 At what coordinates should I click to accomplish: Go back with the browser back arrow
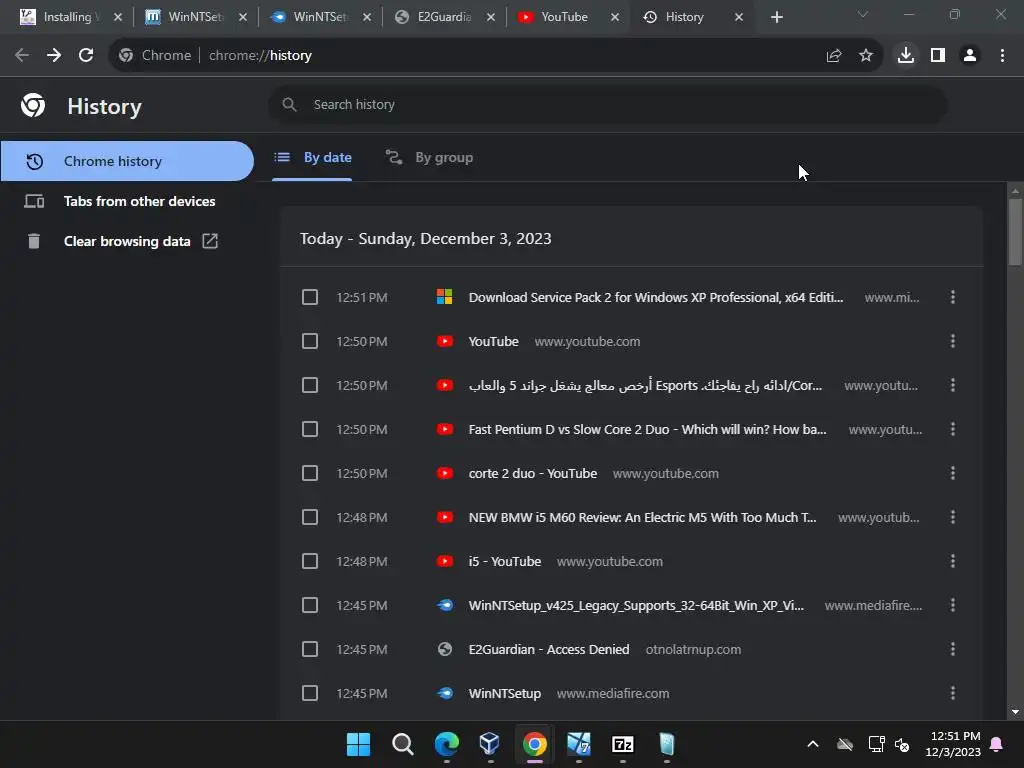22,56
